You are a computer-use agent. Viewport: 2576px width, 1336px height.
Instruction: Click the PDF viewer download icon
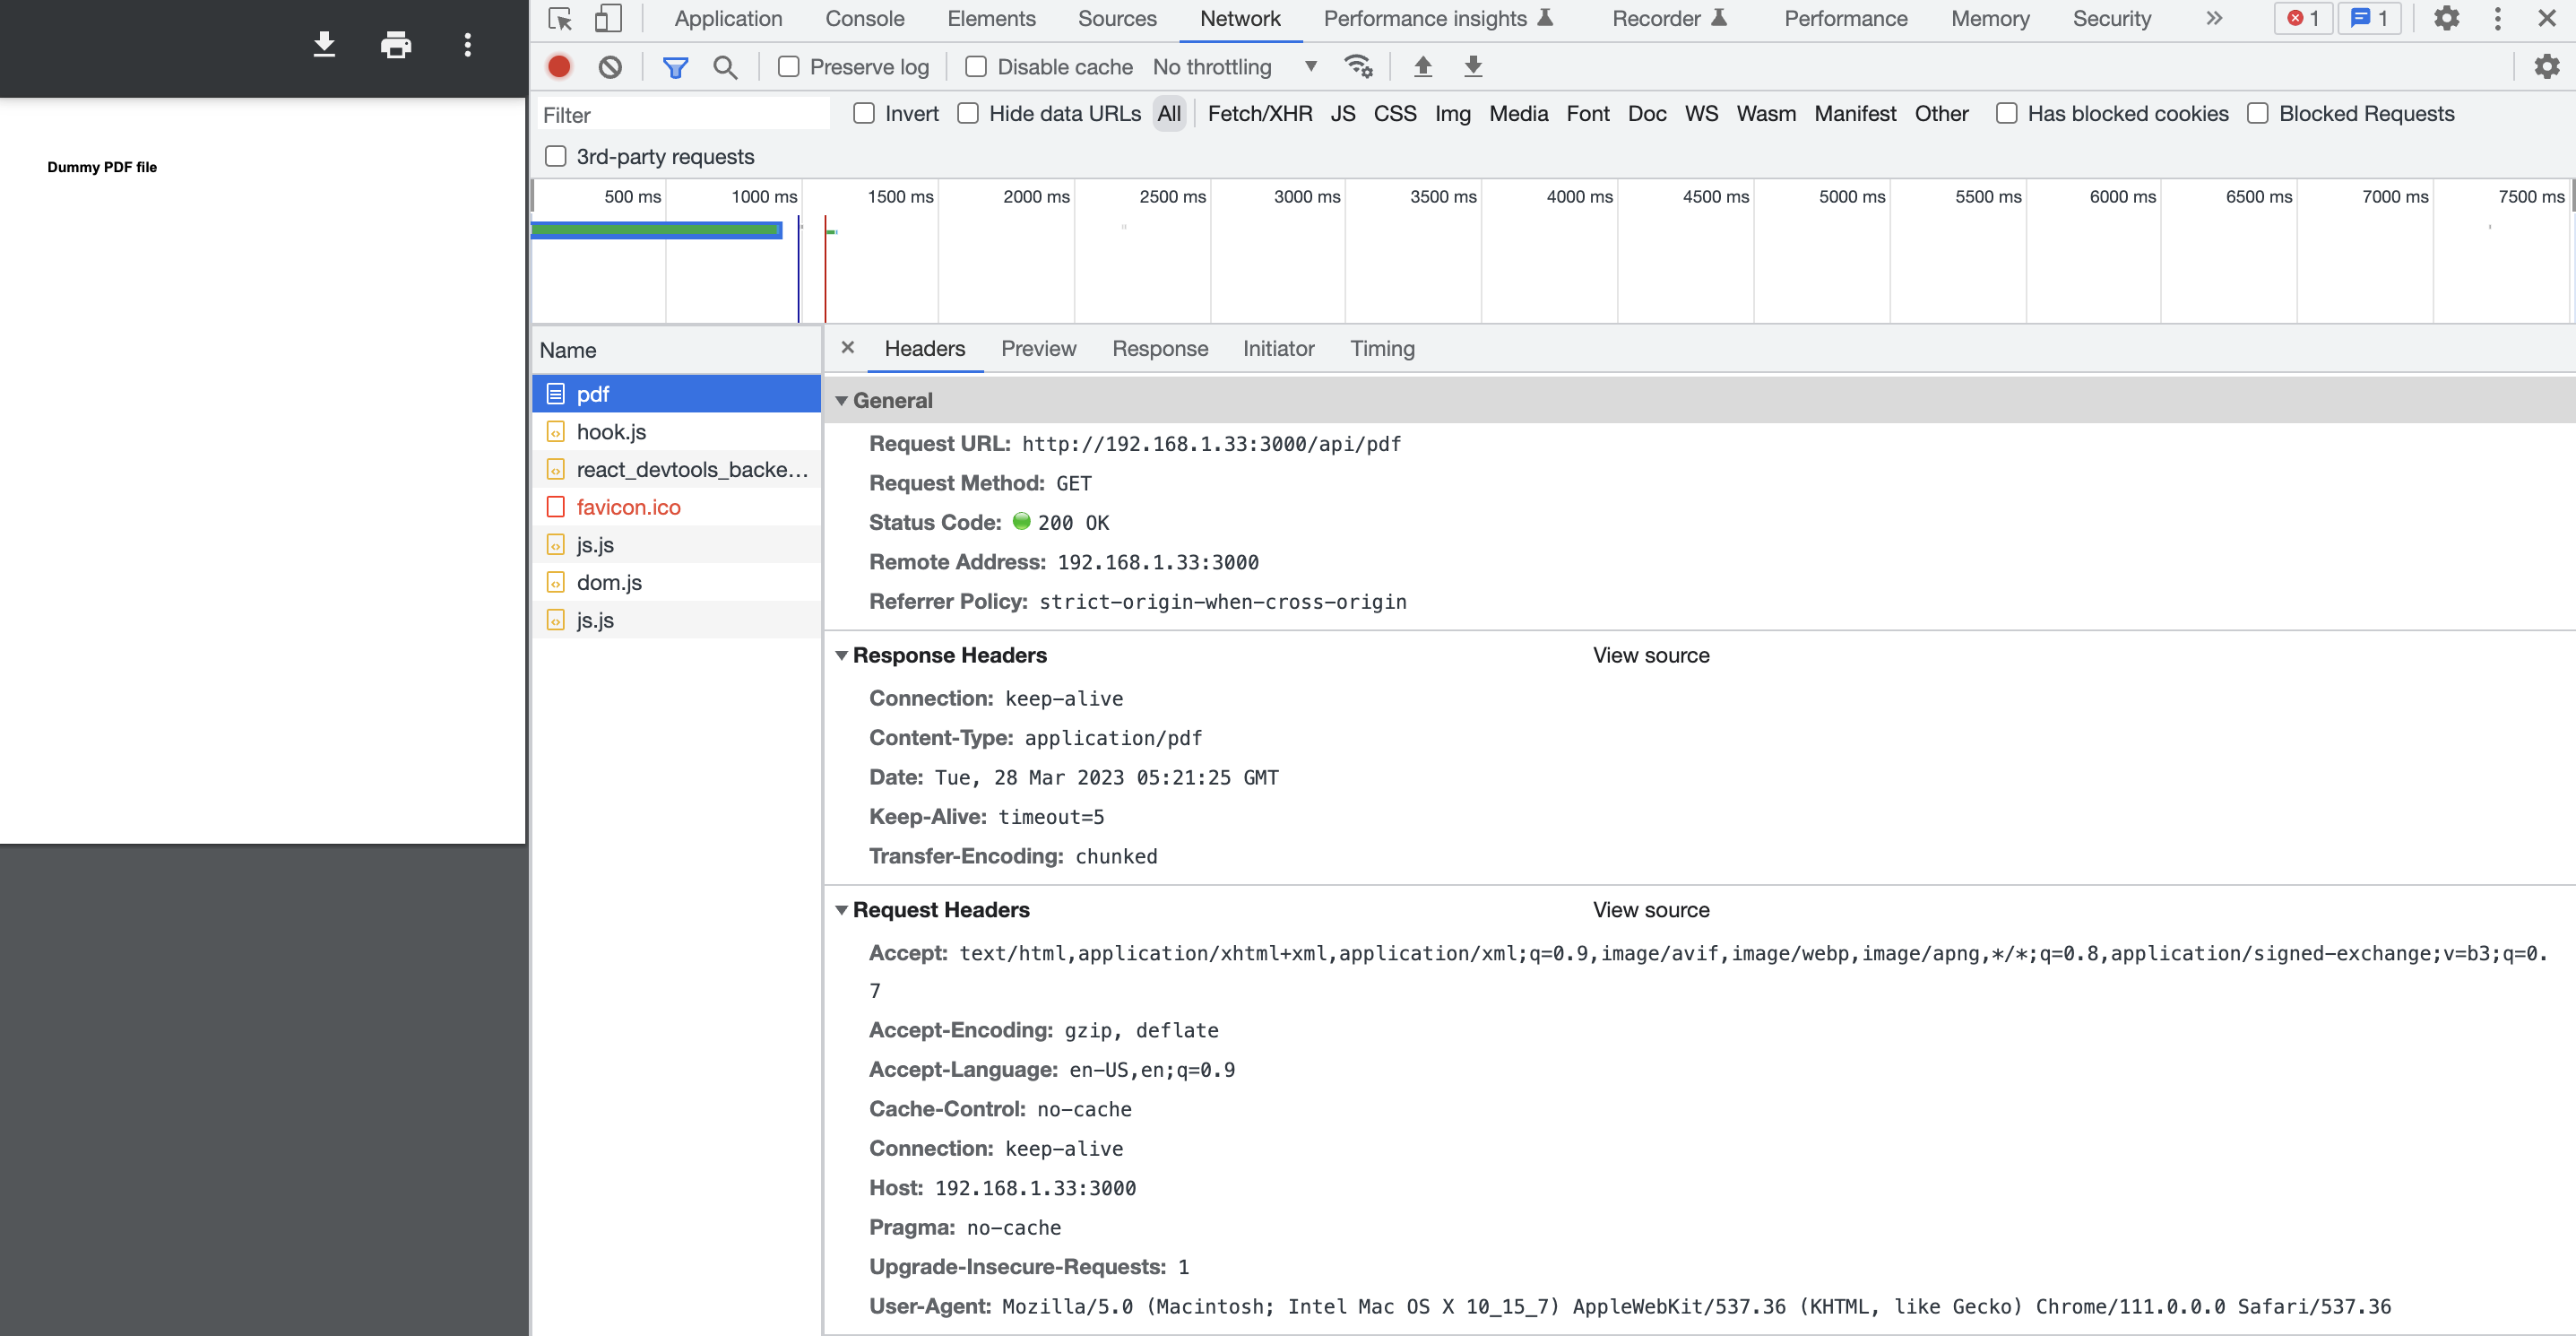324,45
